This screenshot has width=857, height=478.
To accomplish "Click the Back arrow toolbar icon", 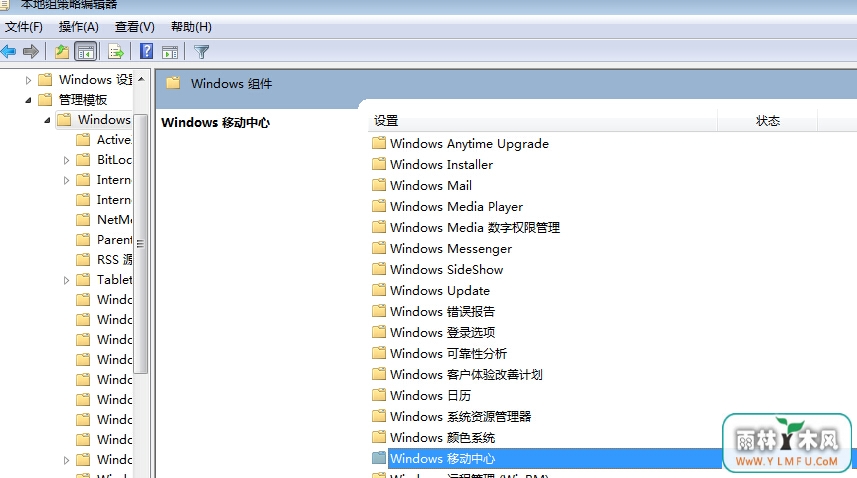I will pyautogui.click(x=8, y=52).
